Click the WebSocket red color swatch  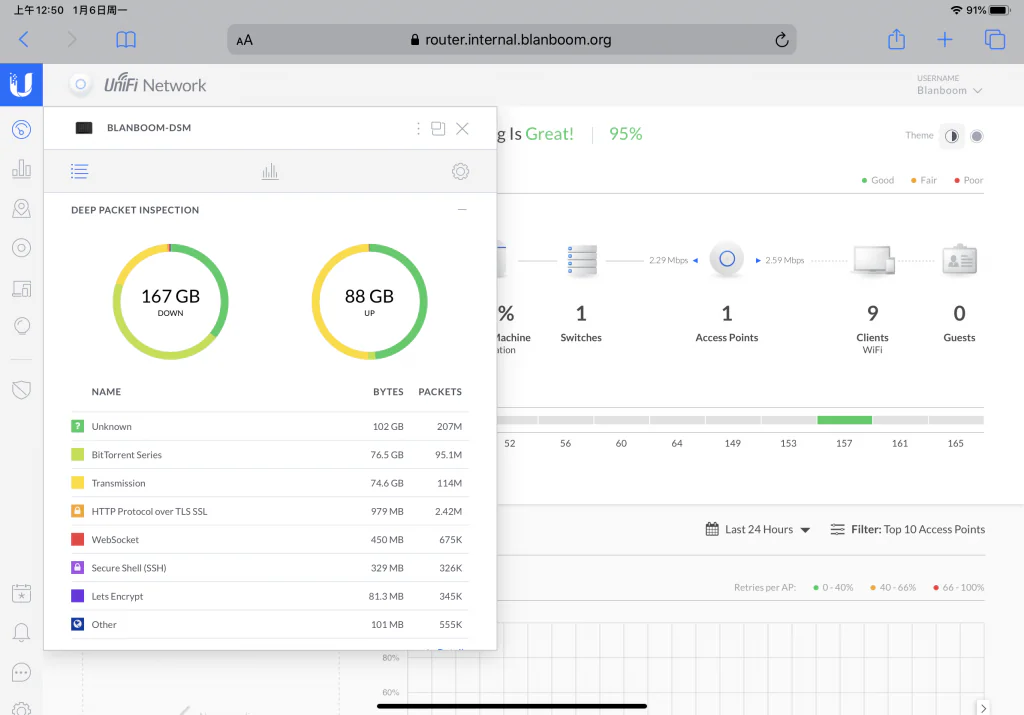point(77,539)
